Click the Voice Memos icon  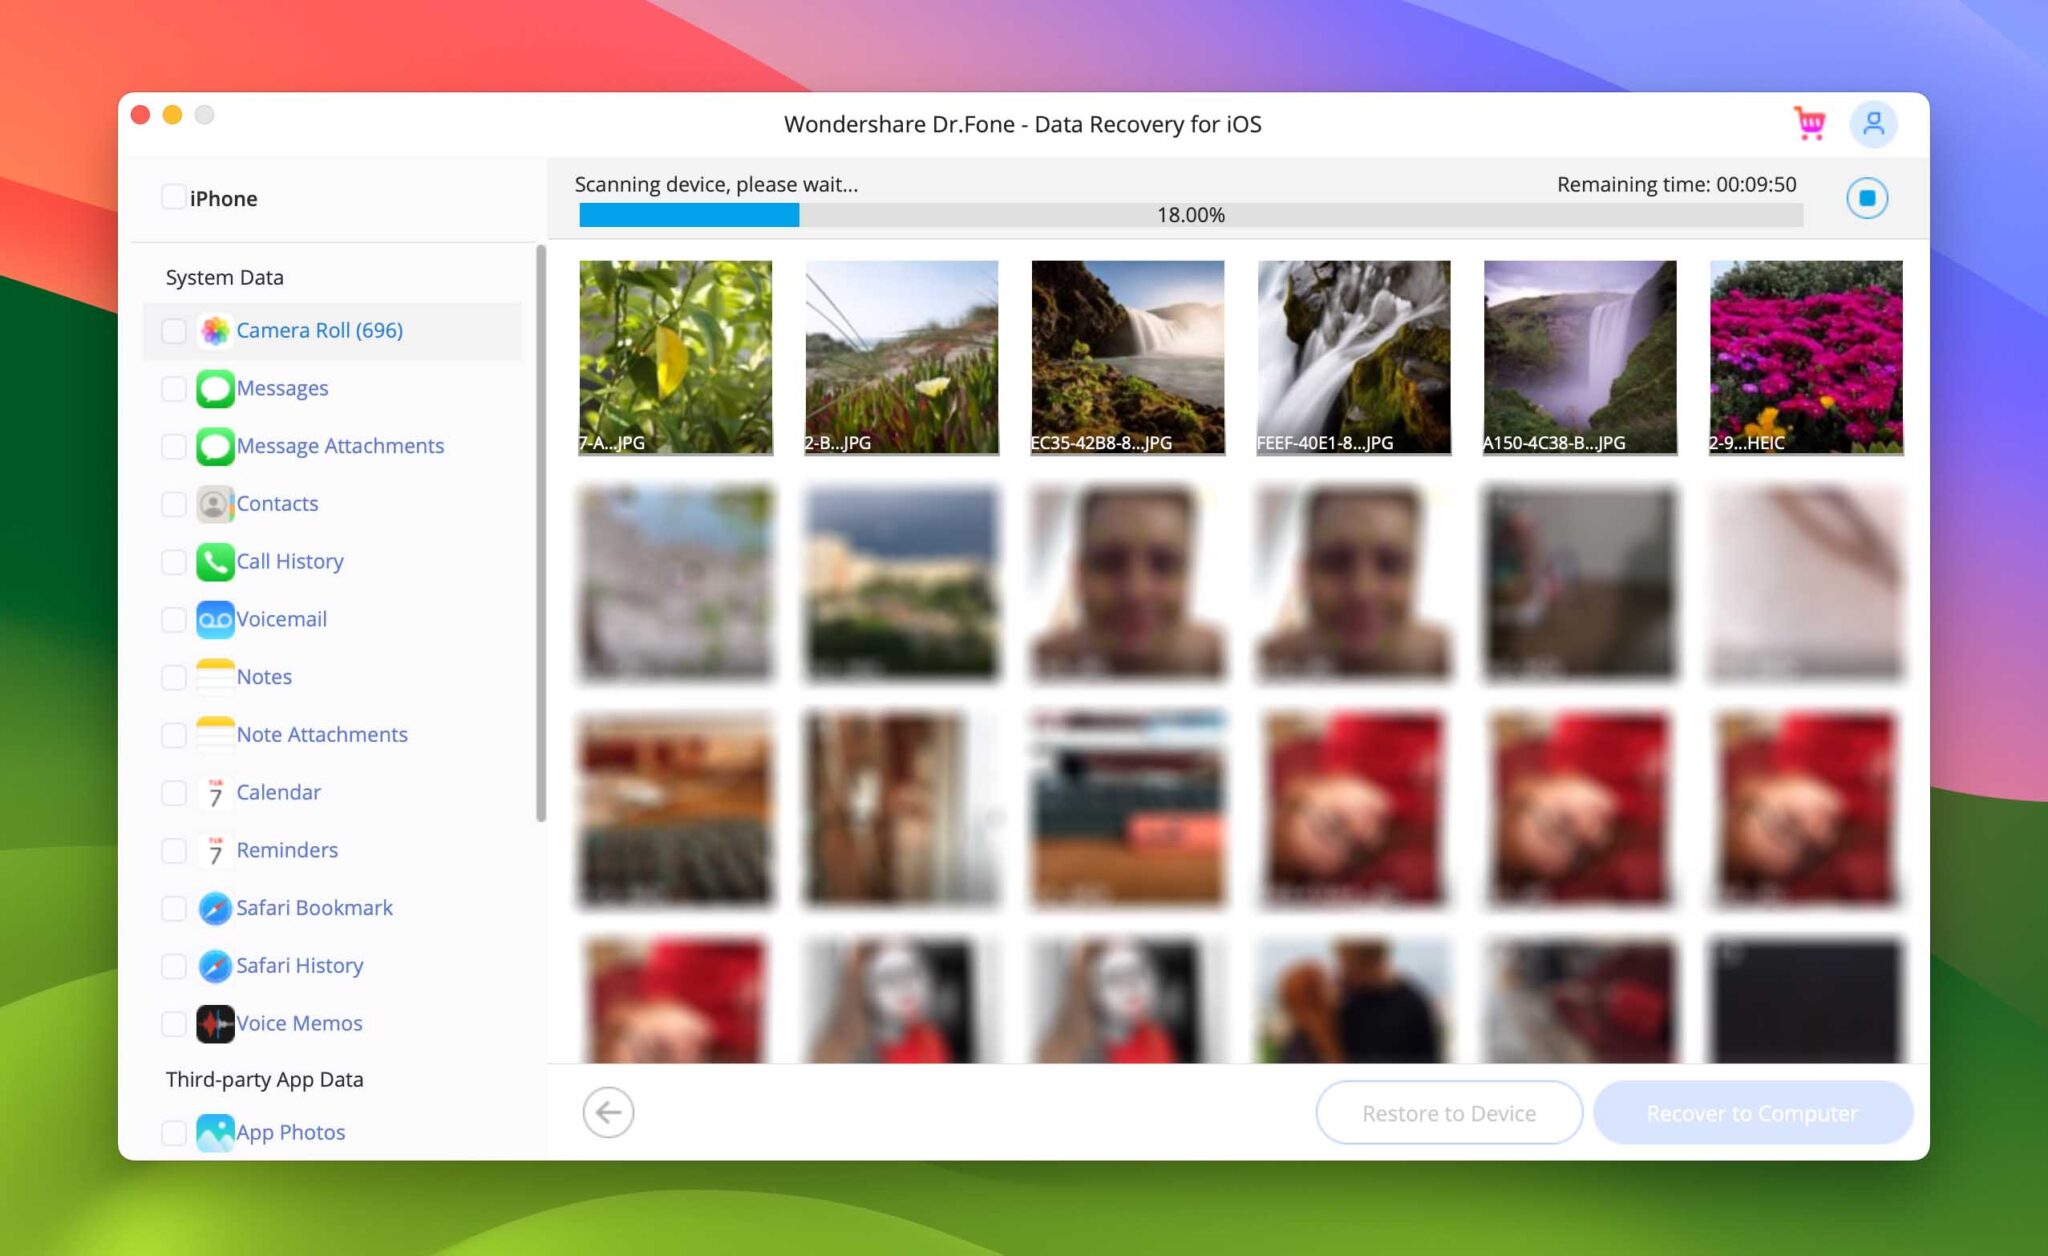[x=215, y=1023]
